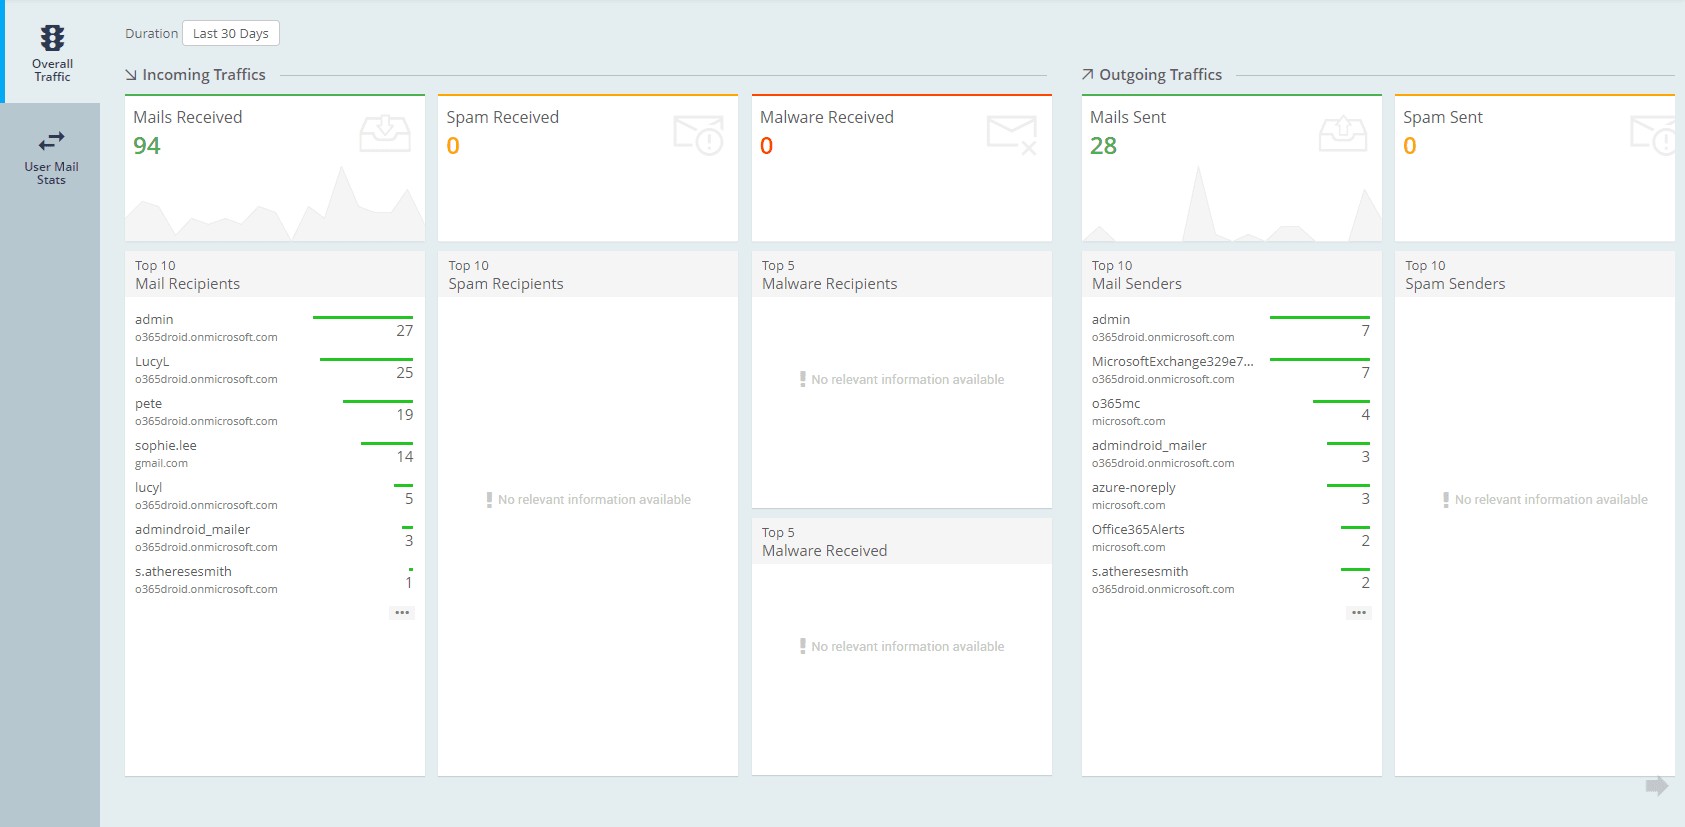The width and height of the screenshot is (1685, 827).
Task: Select sophie.lee in Mail Recipients list
Action: pos(166,446)
